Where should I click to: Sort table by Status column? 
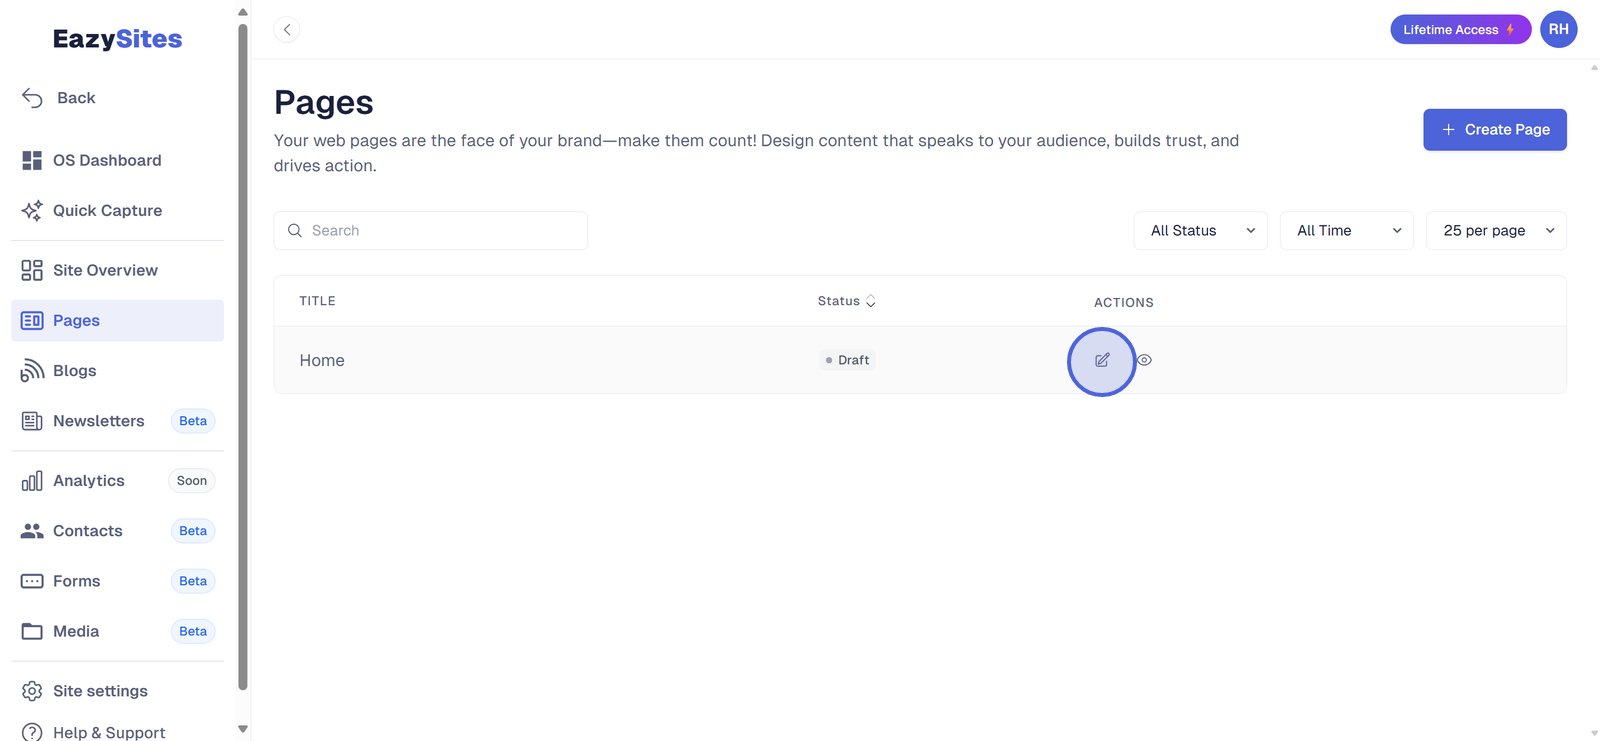pyautogui.click(x=846, y=301)
